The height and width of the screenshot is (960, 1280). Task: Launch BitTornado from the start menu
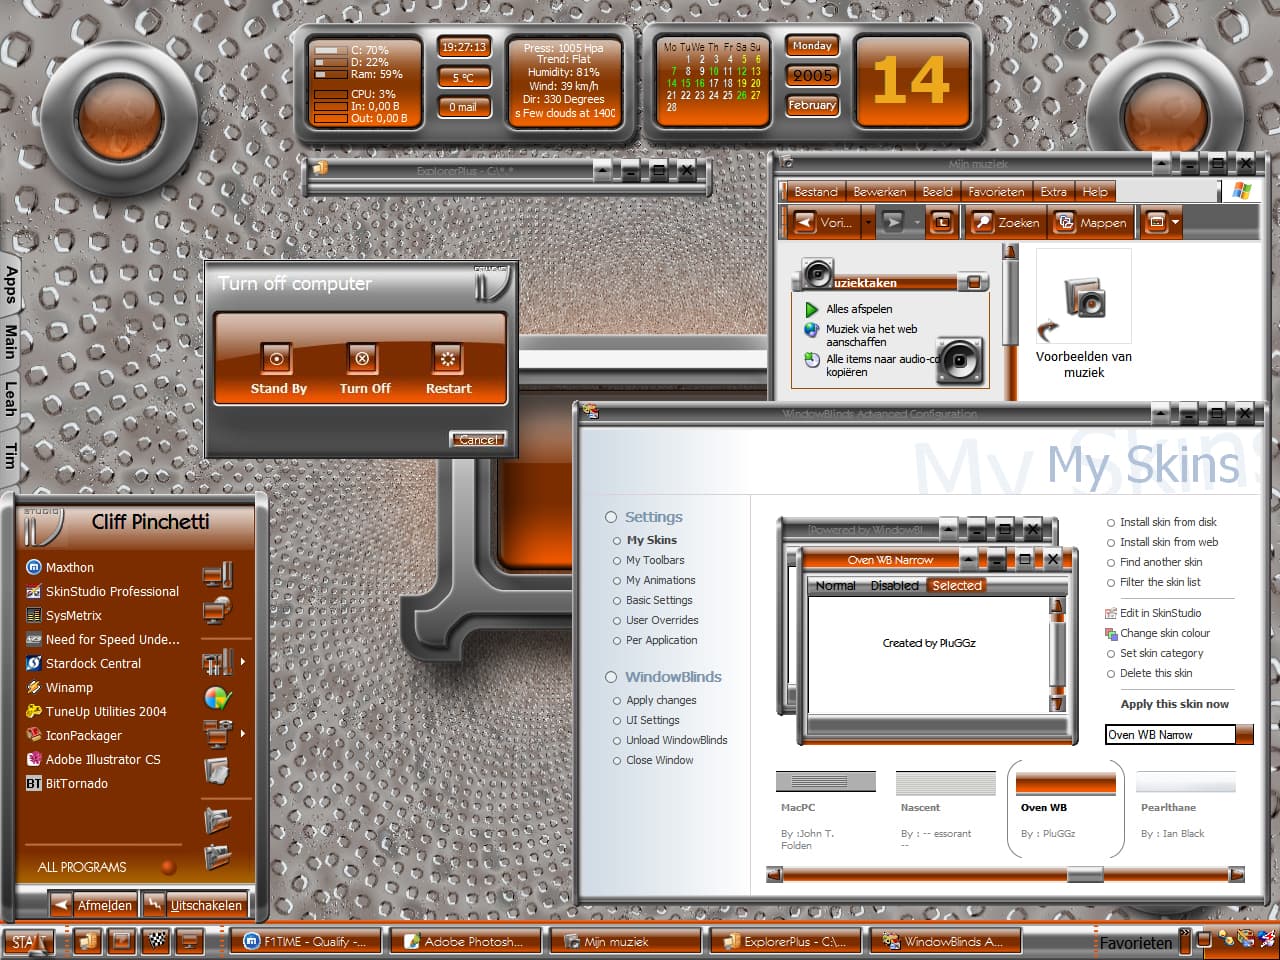[x=66, y=783]
